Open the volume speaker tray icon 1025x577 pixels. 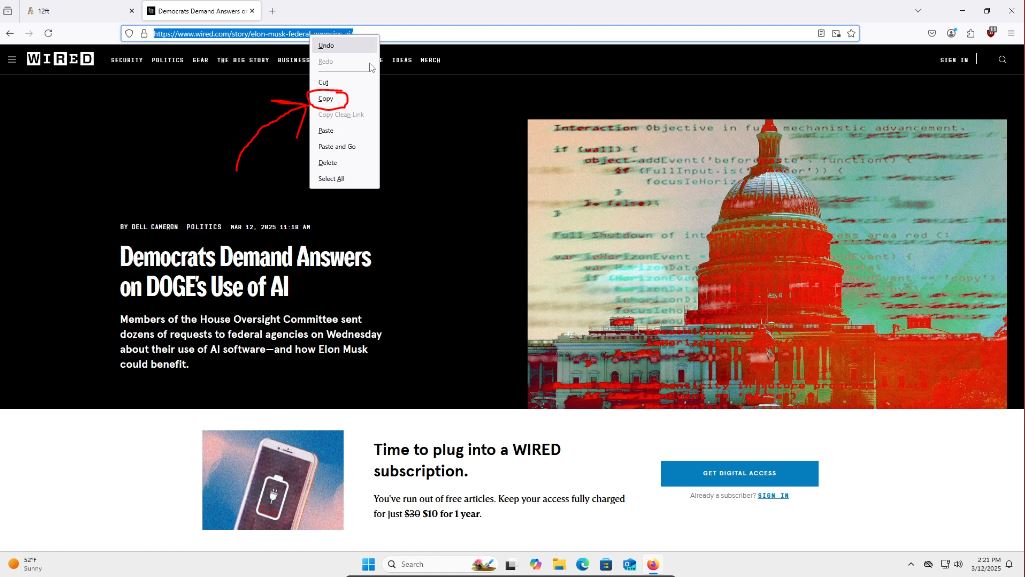(x=958, y=564)
